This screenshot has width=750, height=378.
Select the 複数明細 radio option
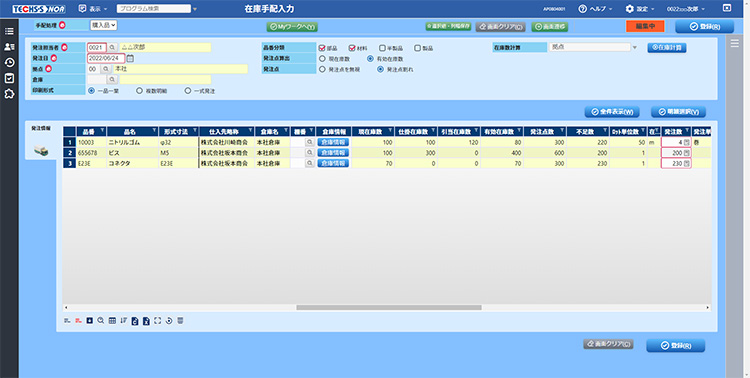pos(139,91)
